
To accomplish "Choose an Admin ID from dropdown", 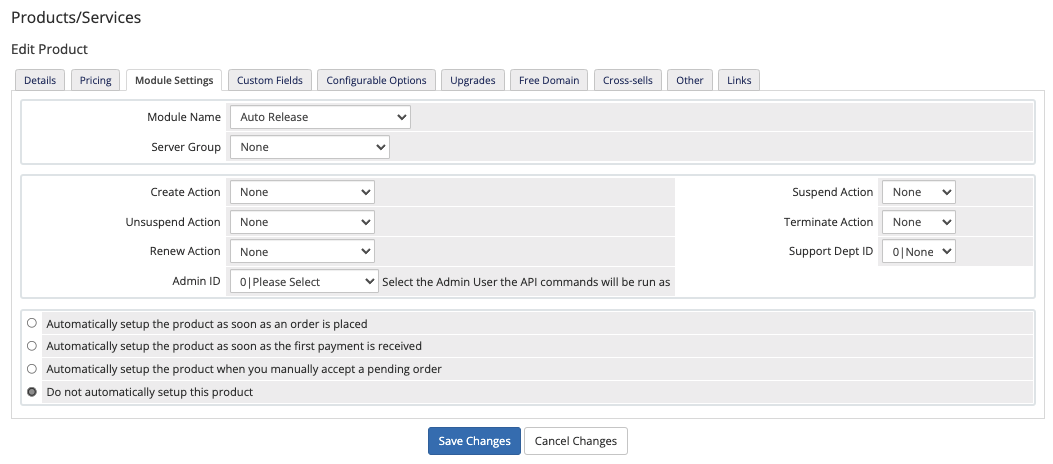I will 304,282.
